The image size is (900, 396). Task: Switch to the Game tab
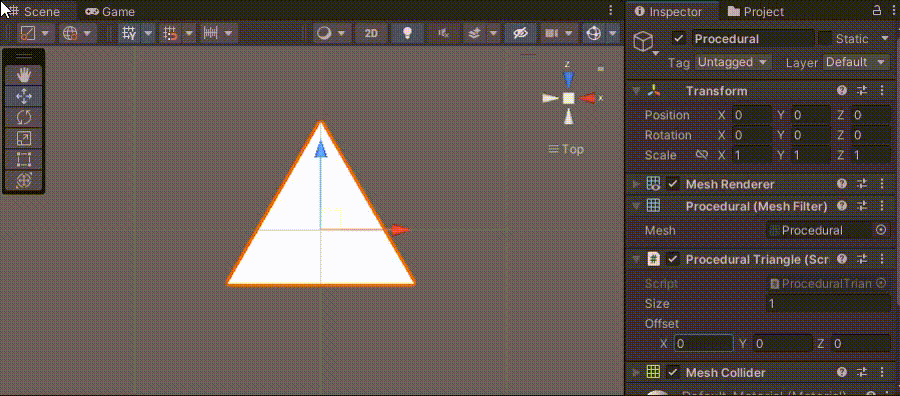point(110,11)
